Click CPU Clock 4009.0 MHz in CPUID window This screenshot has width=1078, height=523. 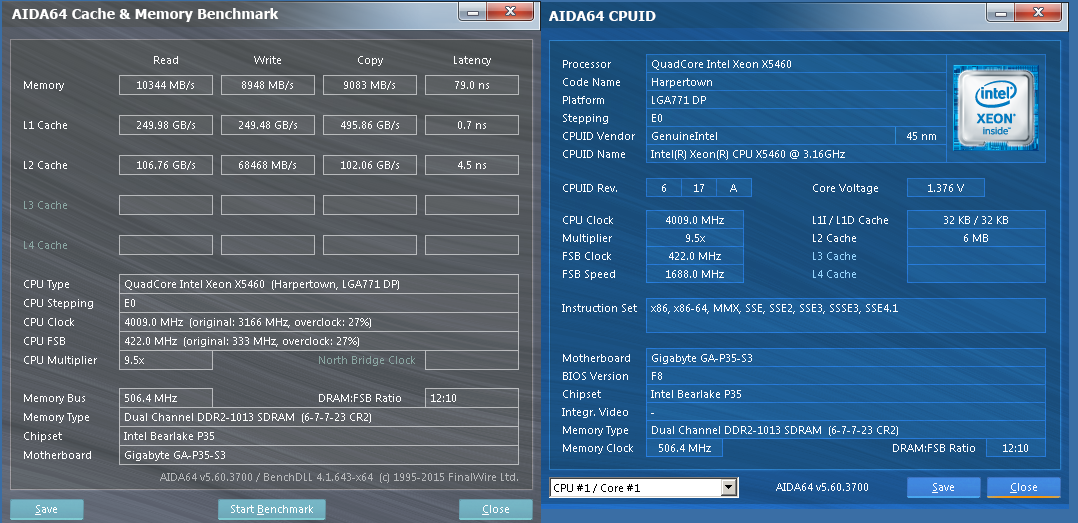pyautogui.click(x=694, y=220)
